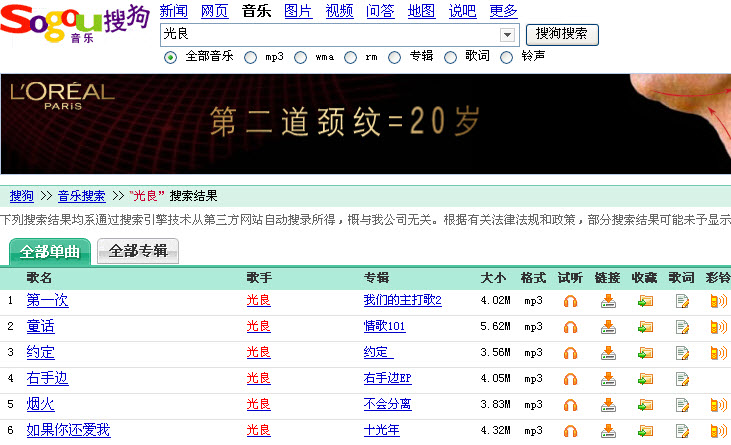Screen dimensions: 731x445
Task: Open the L'Oréal Paris banner ad
Action: [x=366, y=124]
